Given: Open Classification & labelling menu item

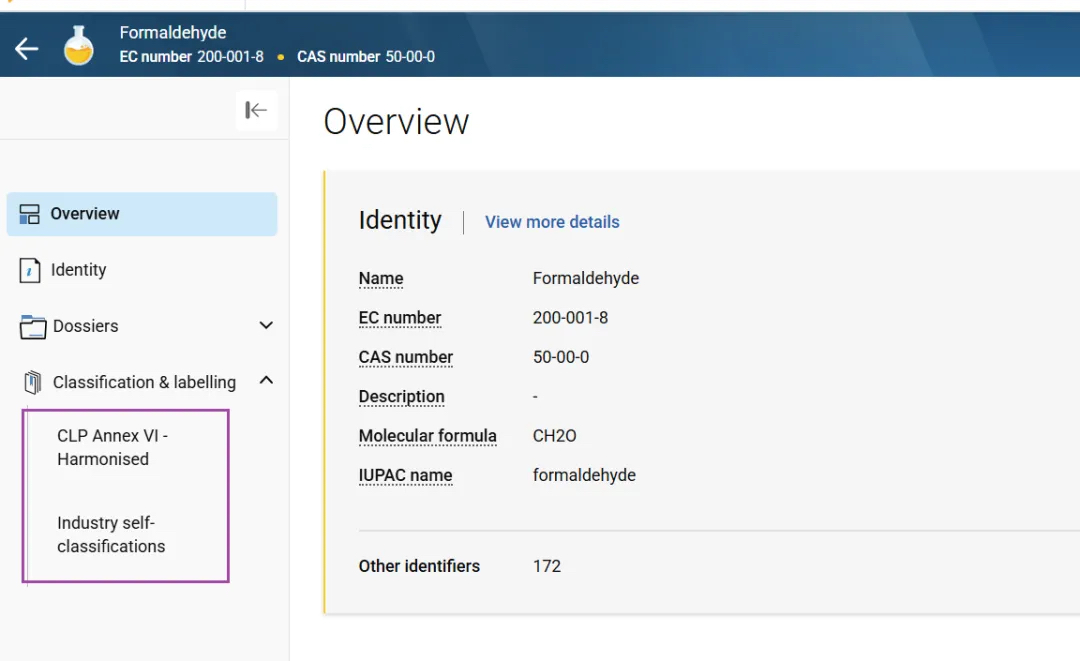Looking at the screenshot, I should point(144,382).
